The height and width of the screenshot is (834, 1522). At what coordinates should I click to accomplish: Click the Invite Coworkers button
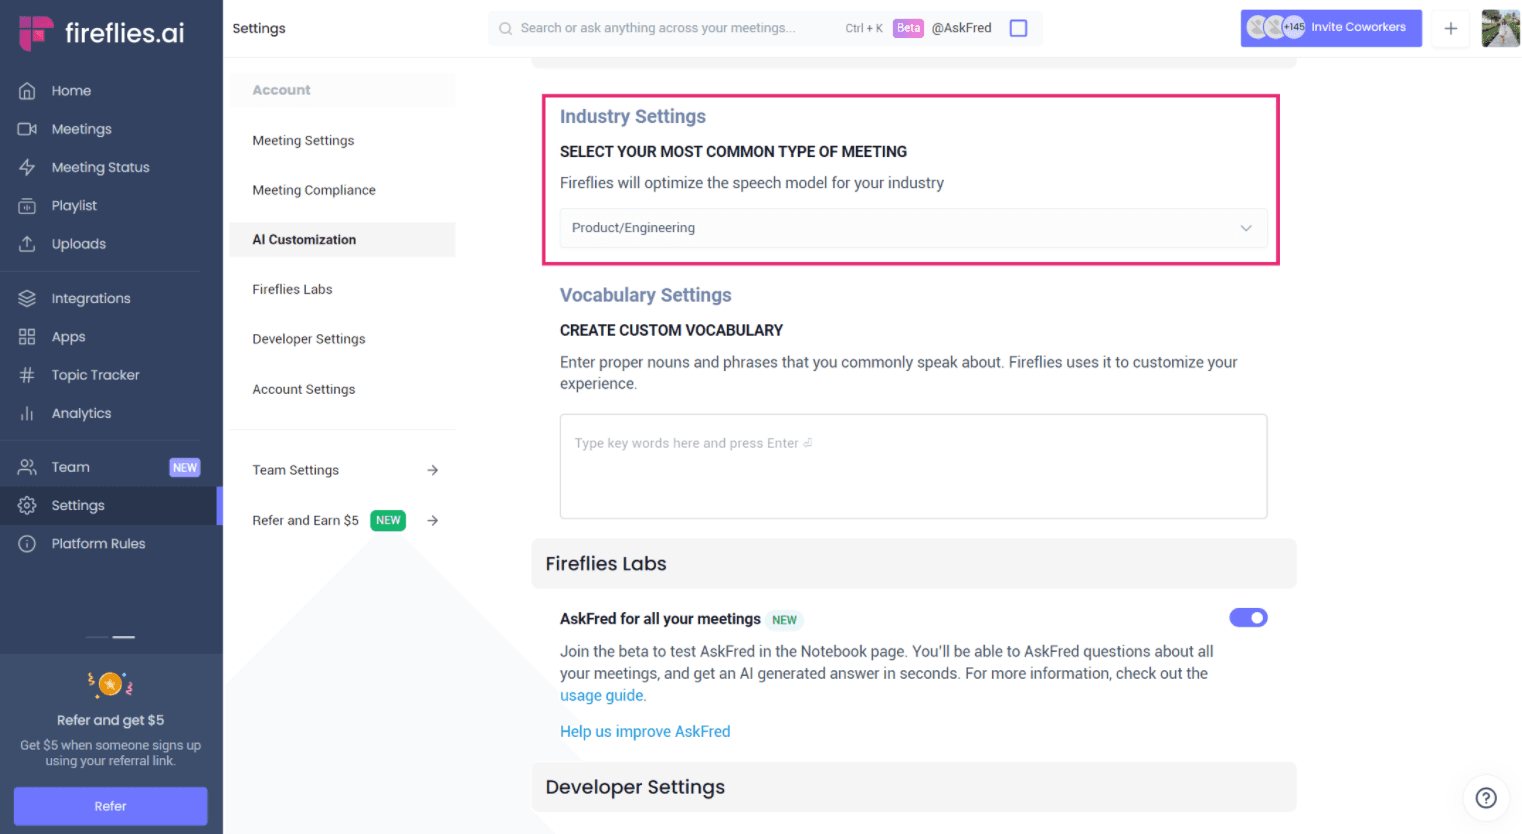1331,28
